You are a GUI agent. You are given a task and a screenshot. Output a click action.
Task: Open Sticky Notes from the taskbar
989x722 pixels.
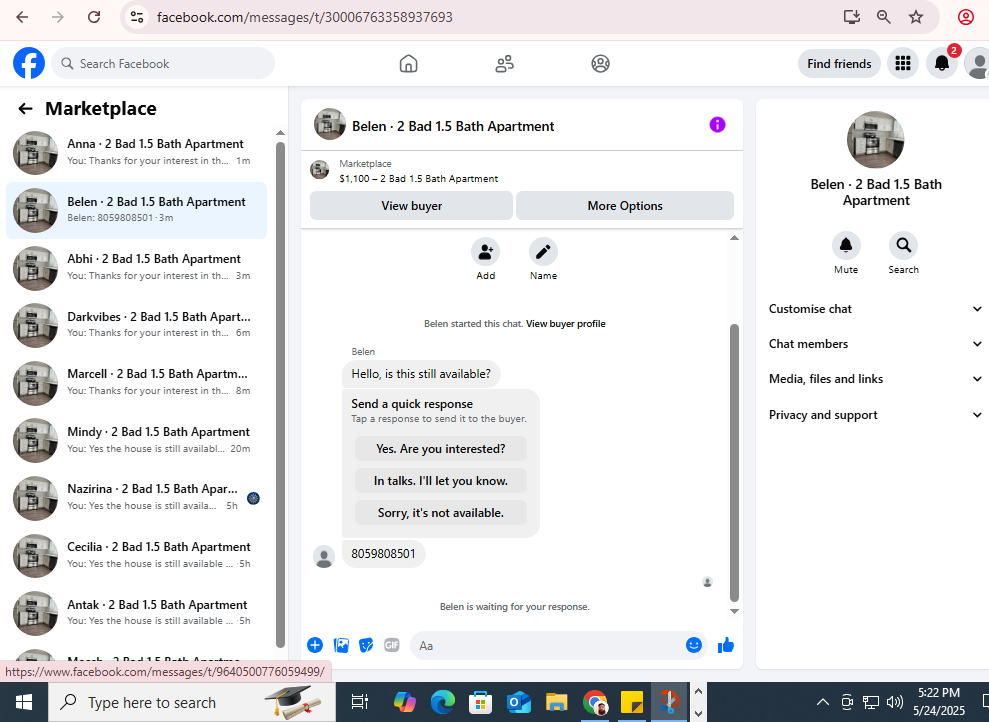coord(631,702)
